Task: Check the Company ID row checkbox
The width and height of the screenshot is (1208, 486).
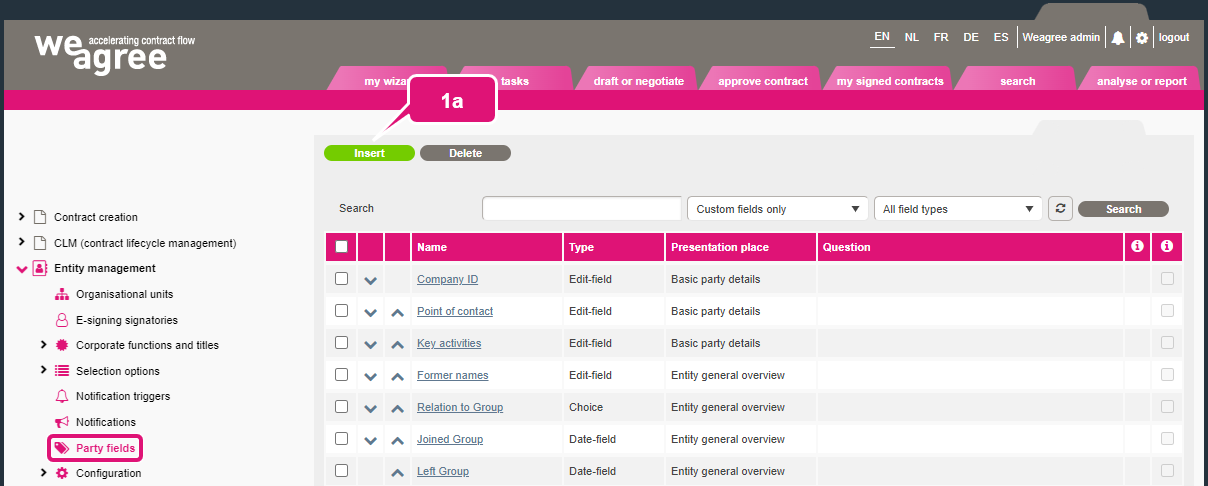Action: tap(341, 278)
